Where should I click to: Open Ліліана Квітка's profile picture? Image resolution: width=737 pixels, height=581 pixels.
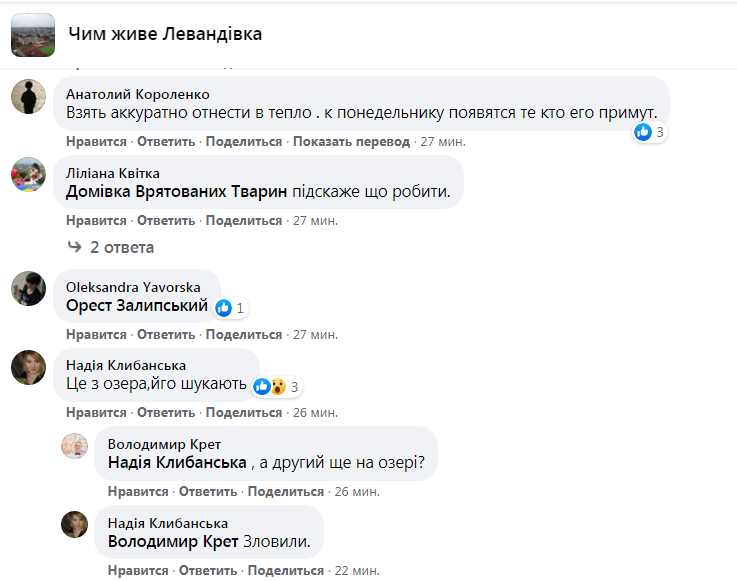[x=28, y=174]
